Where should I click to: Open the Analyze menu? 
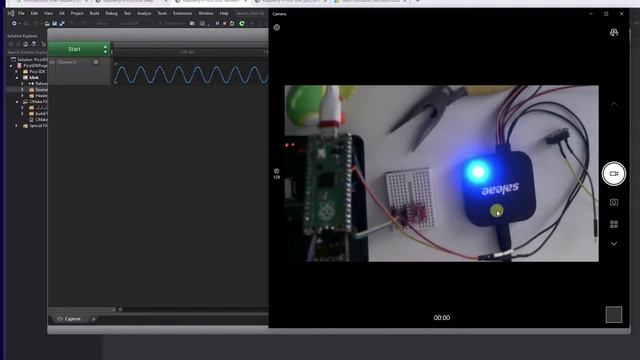click(144, 13)
